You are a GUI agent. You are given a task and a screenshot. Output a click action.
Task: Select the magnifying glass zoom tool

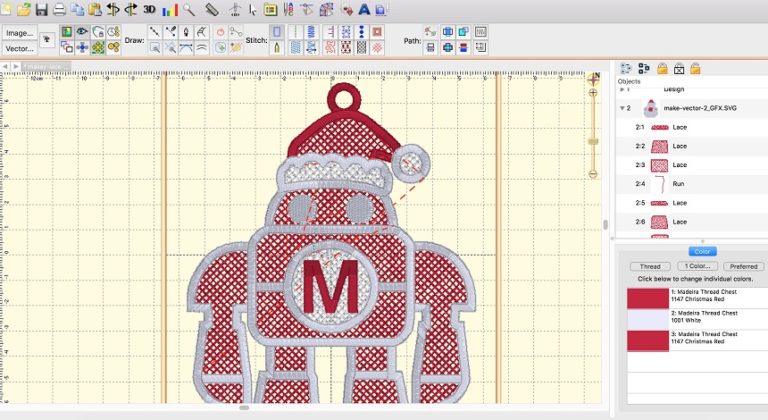pos(188,9)
